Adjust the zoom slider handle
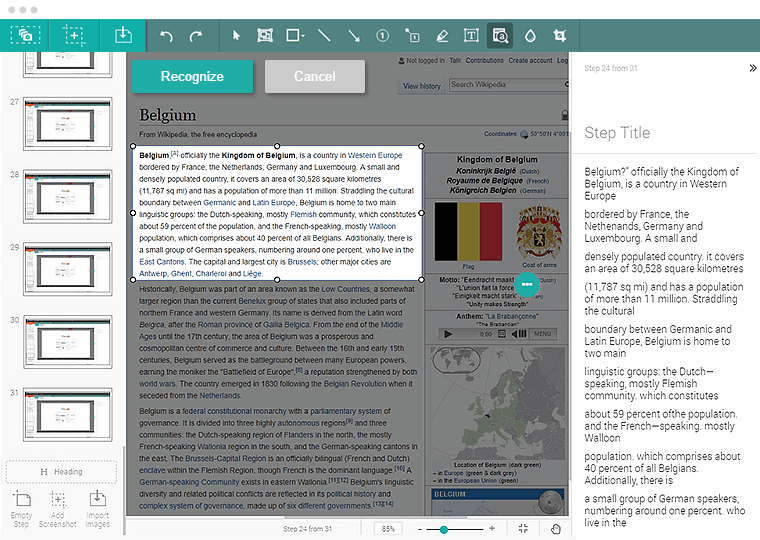This screenshot has width=760, height=540. (x=443, y=528)
